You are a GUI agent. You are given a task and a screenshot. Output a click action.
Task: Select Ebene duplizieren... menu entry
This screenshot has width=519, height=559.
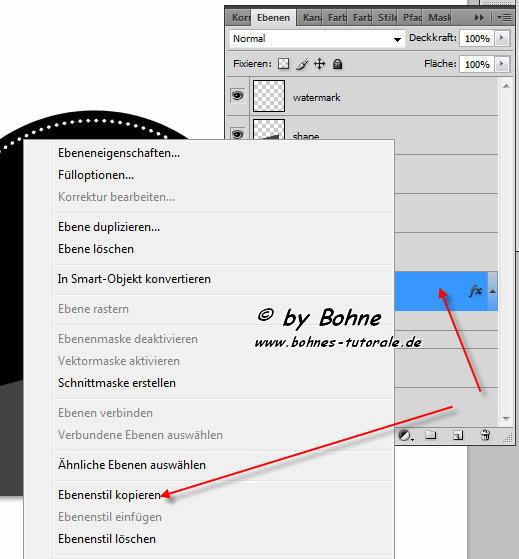click(109, 227)
